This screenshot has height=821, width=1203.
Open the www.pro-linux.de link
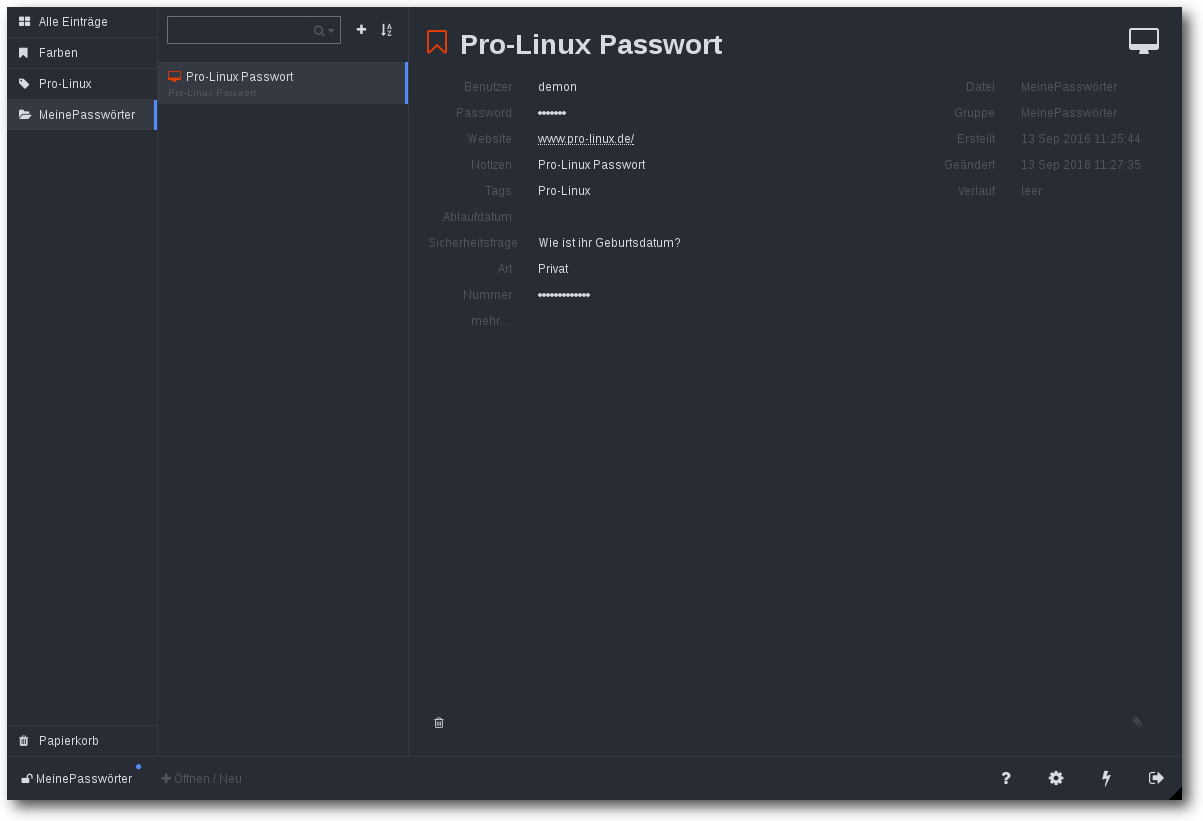[586, 139]
